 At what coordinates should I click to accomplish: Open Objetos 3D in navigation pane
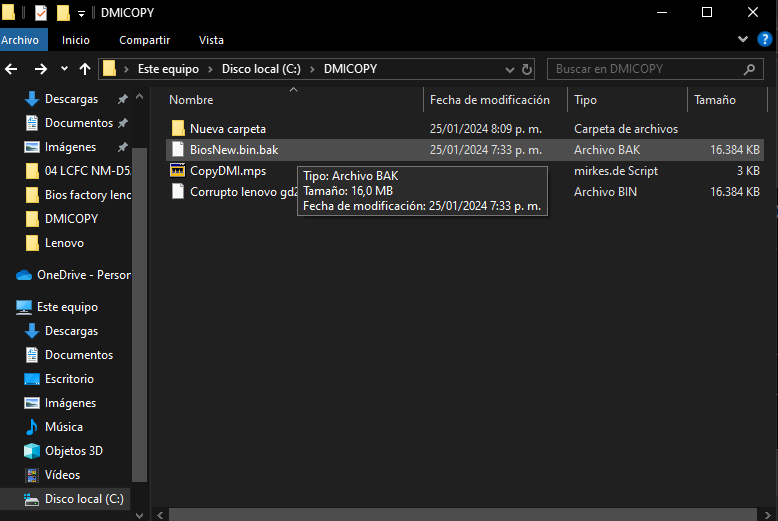pyautogui.click(x=73, y=451)
